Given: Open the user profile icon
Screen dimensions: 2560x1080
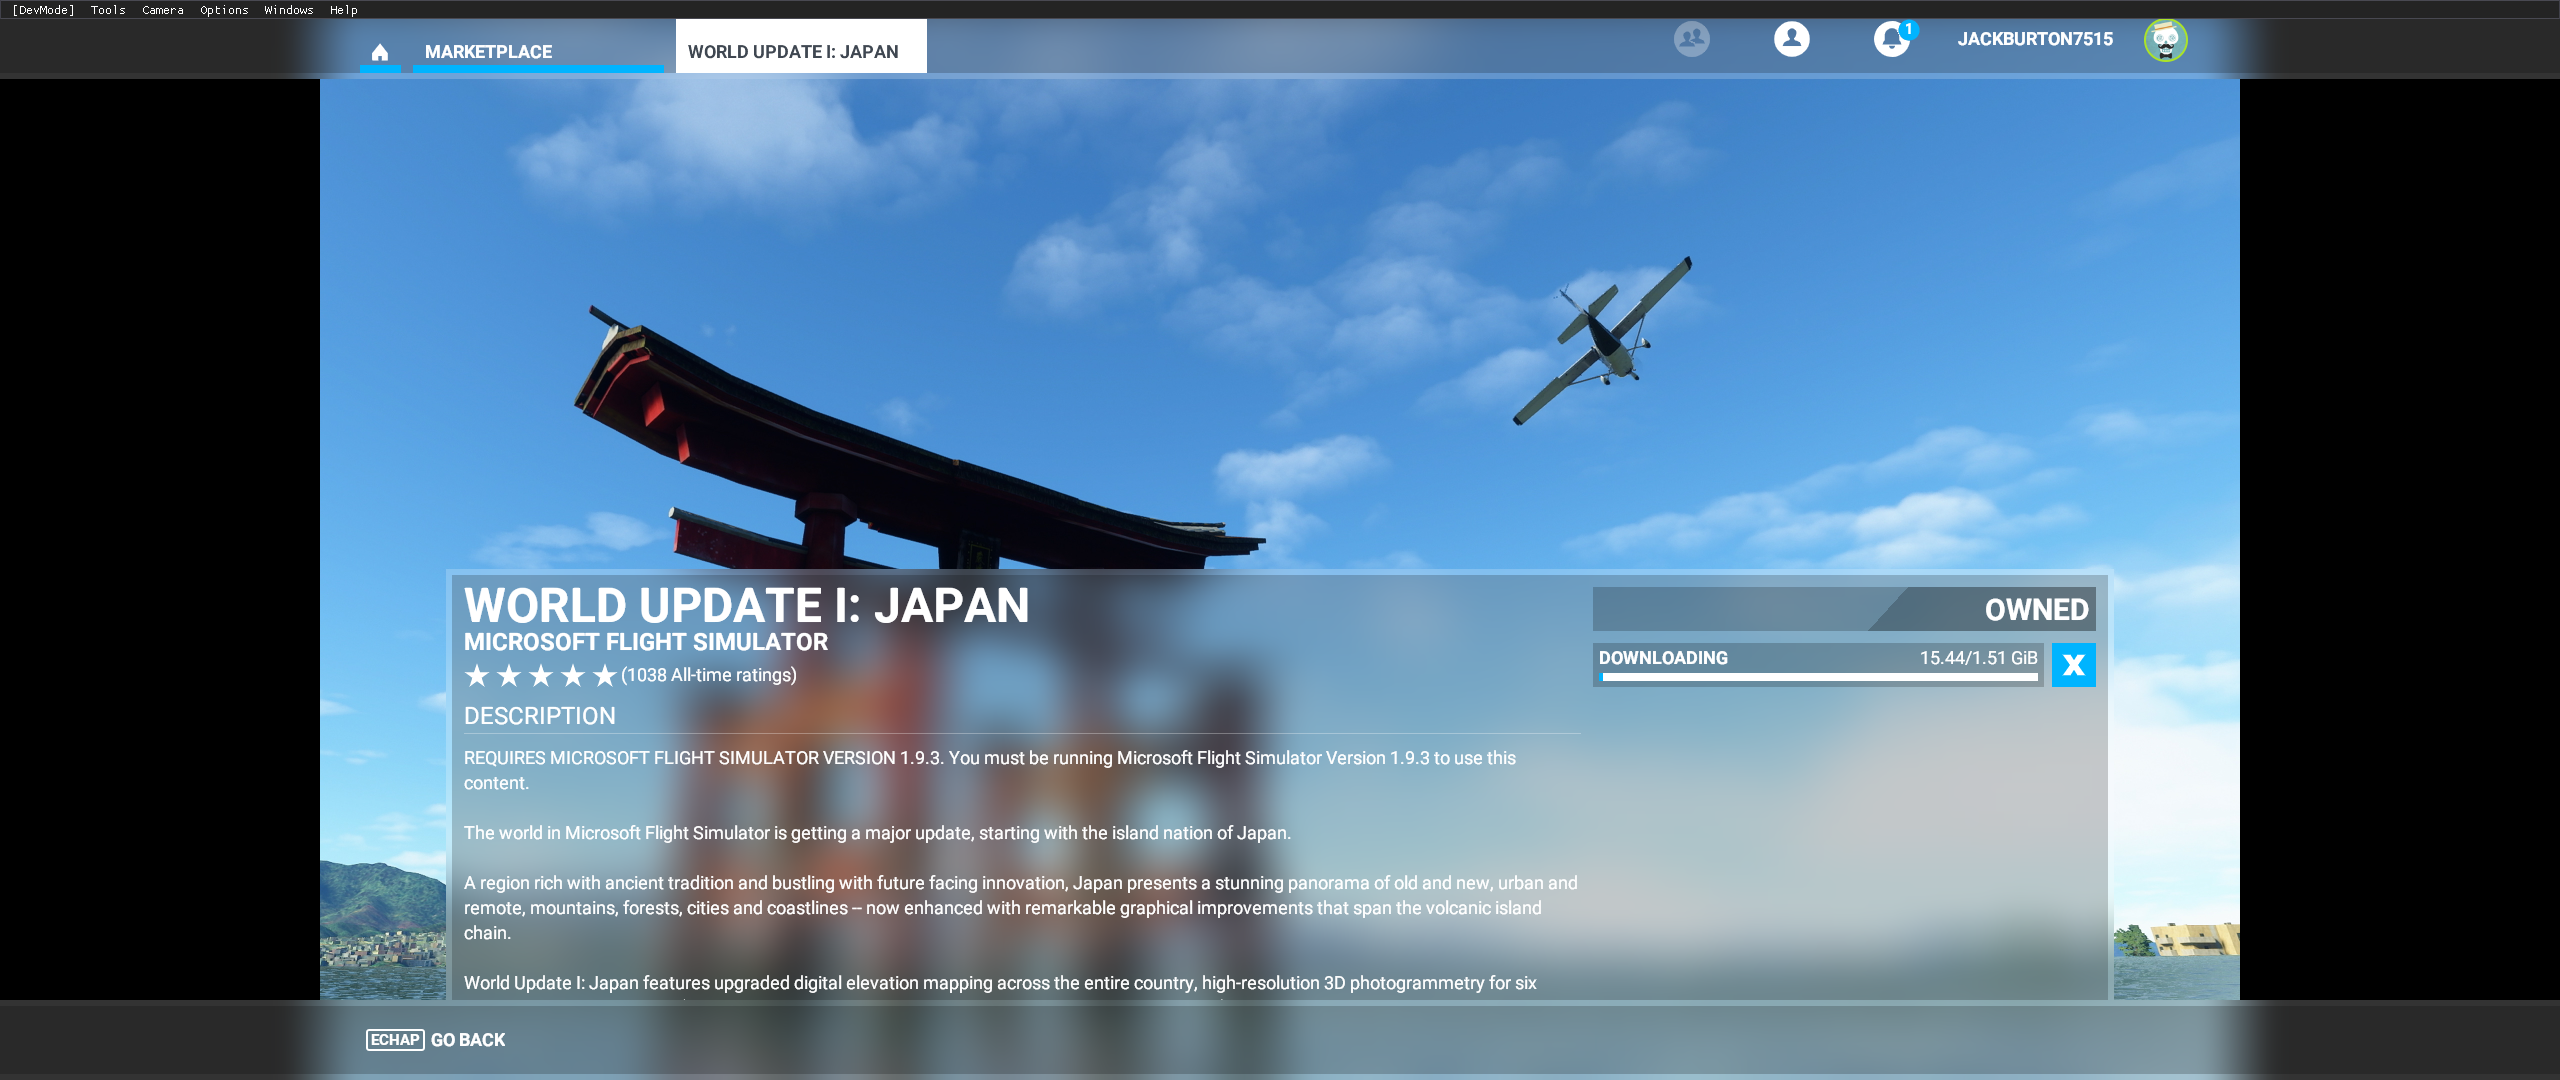Looking at the screenshot, I should point(1791,39).
